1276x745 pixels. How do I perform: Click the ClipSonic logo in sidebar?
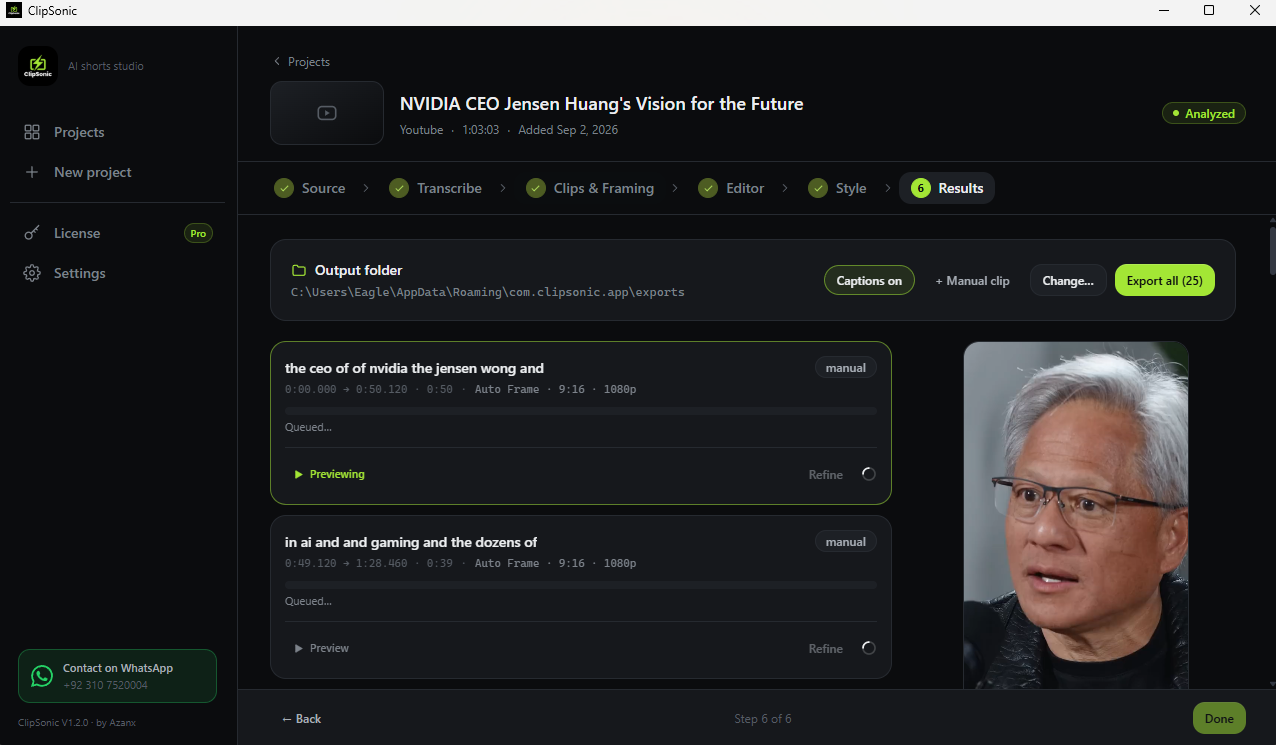pyautogui.click(x=38, y=66)
